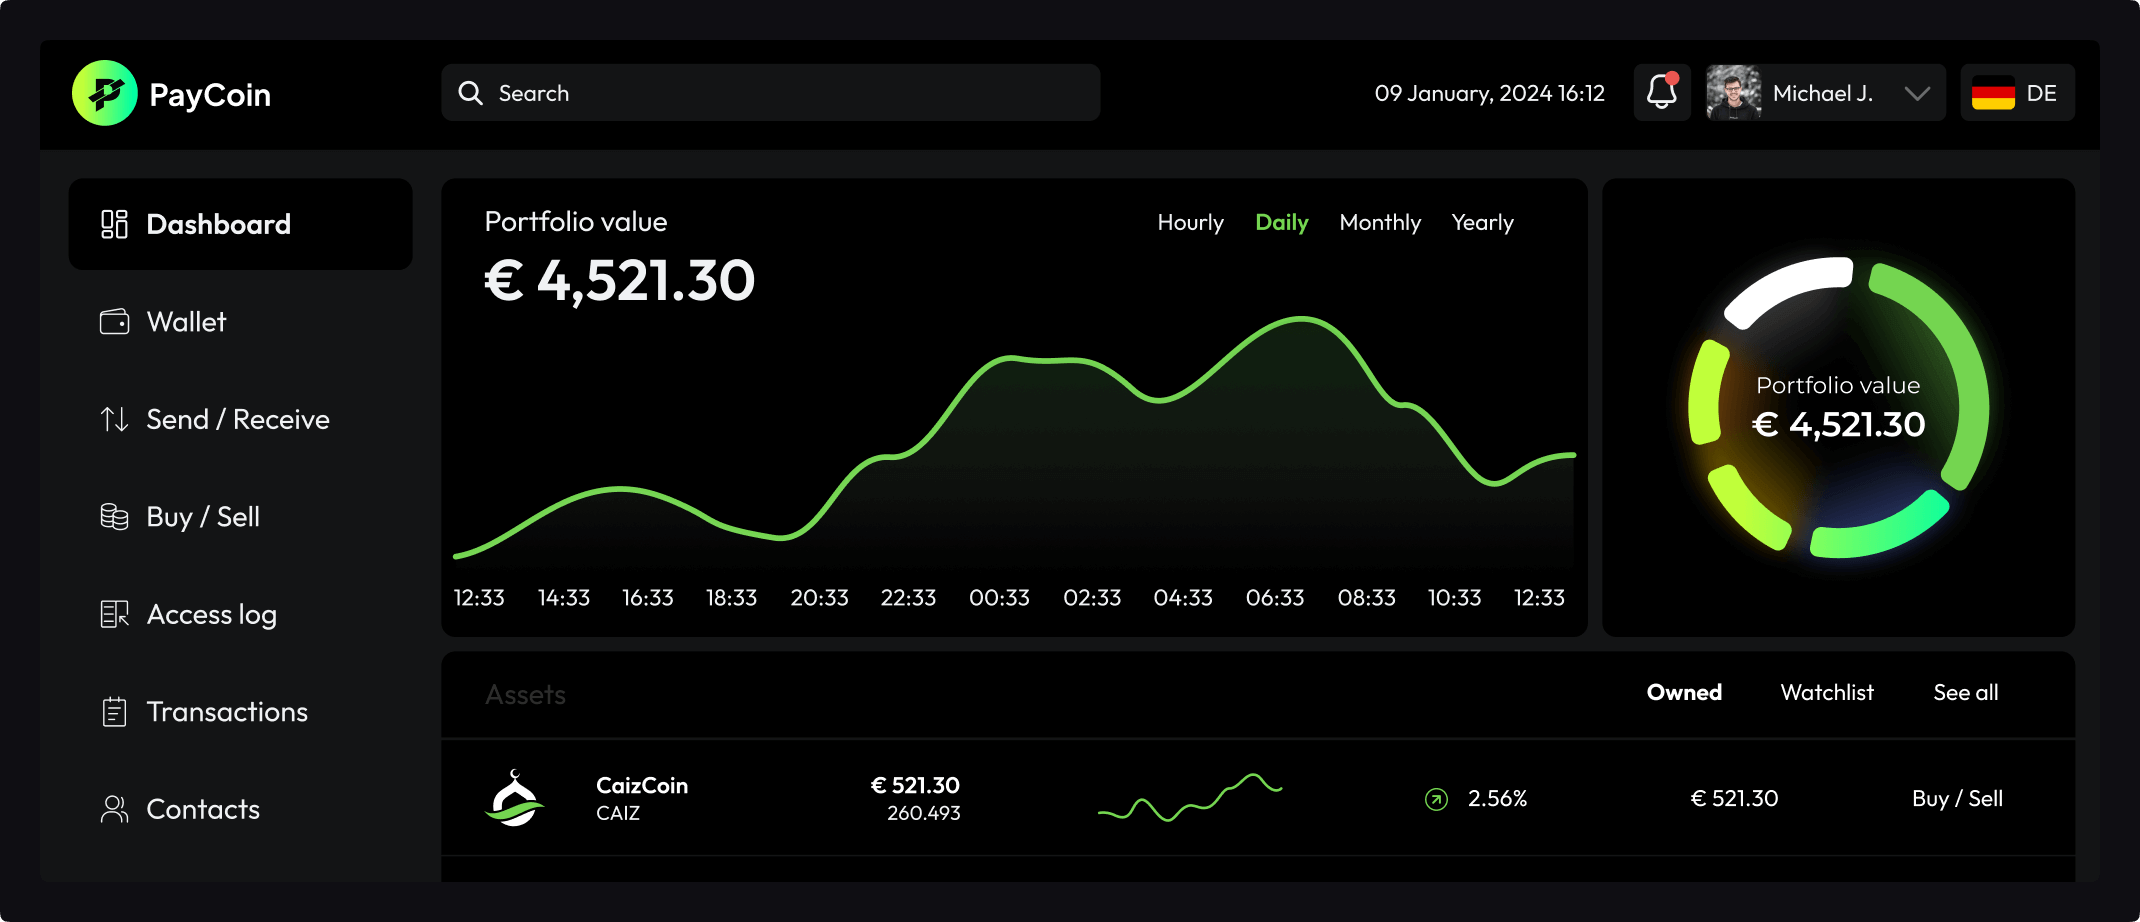Switch chart to Hourly view
This screenshot has height=922, width=2140.
tap(1190, 222)
